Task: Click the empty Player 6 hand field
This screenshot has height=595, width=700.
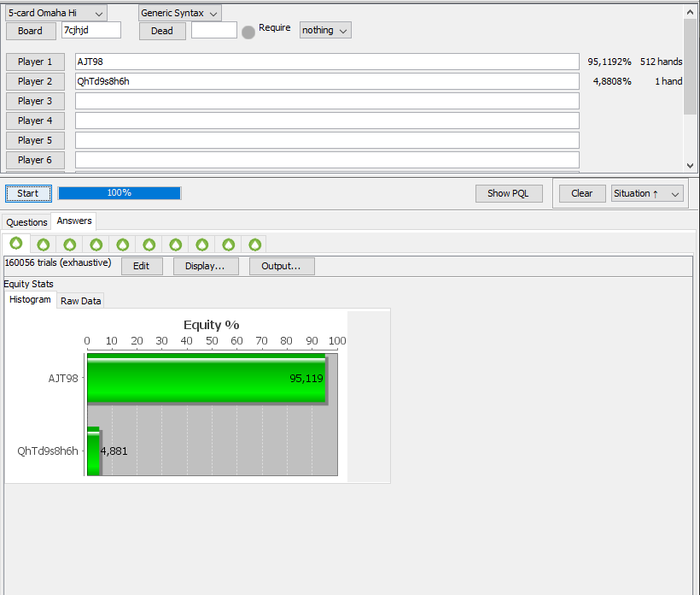Action: (x=327, y=160)
